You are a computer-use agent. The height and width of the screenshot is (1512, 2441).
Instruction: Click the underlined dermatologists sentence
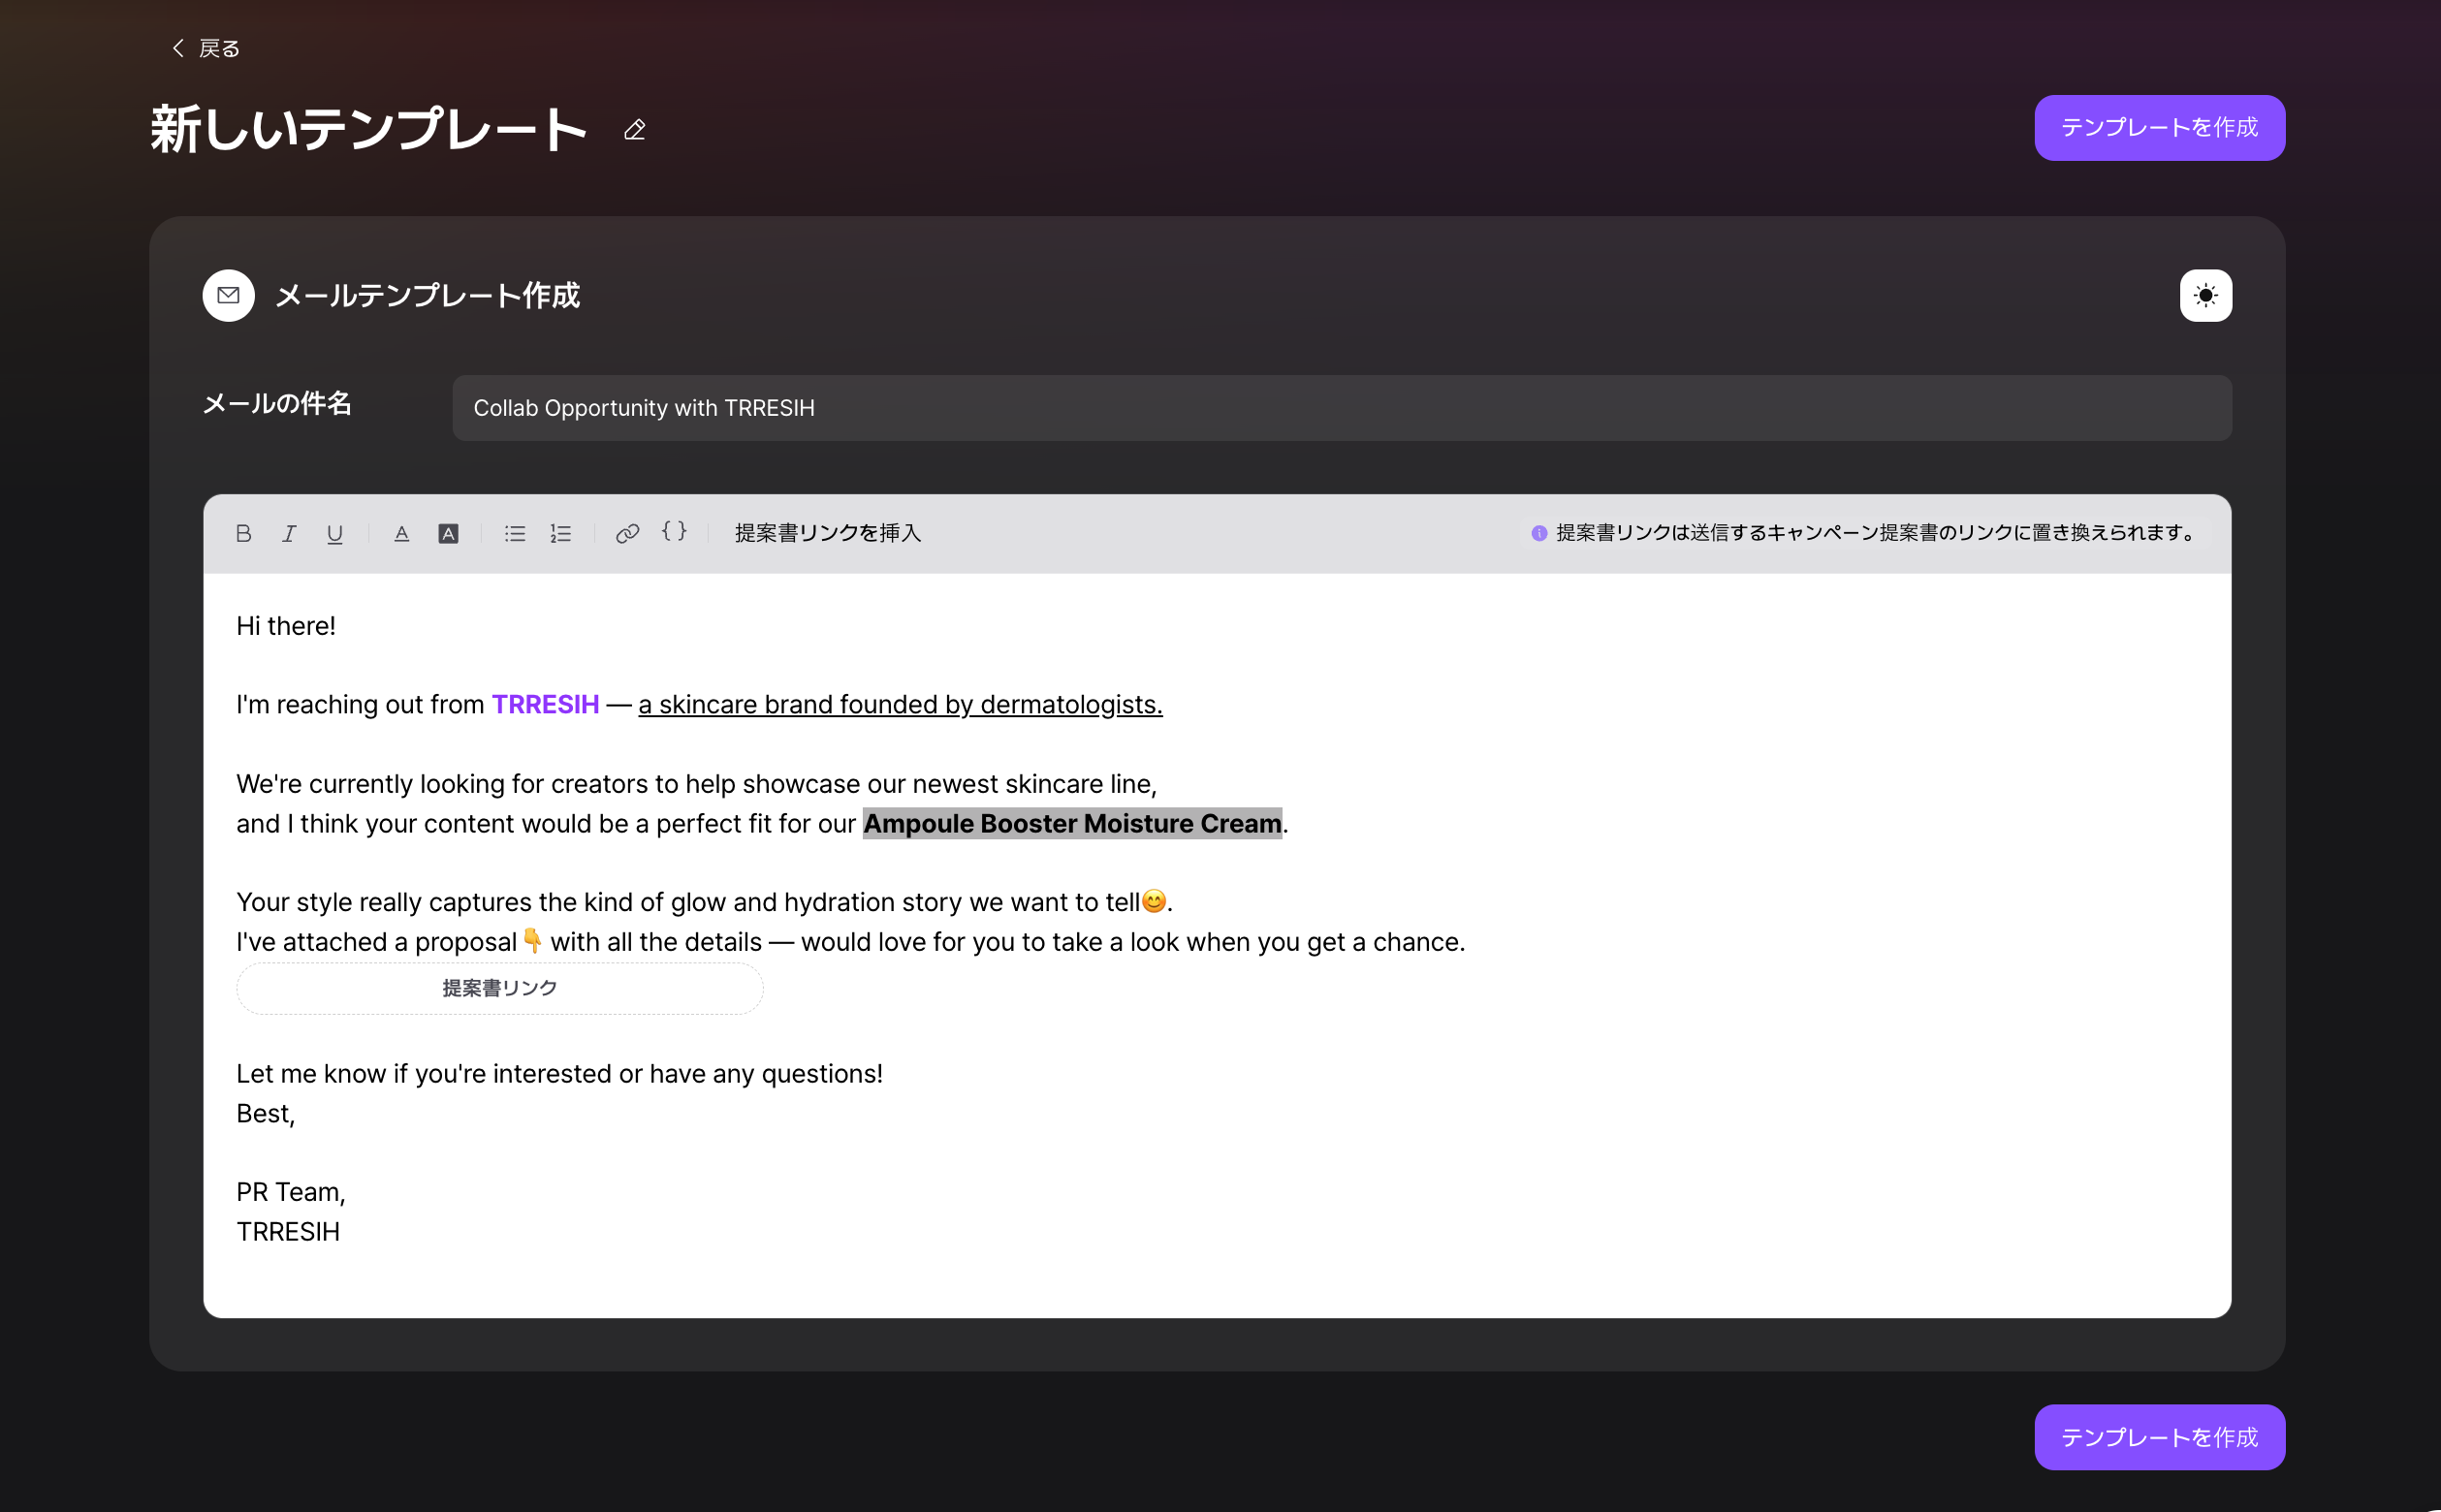pyautogui.click(x=899, y=704)
